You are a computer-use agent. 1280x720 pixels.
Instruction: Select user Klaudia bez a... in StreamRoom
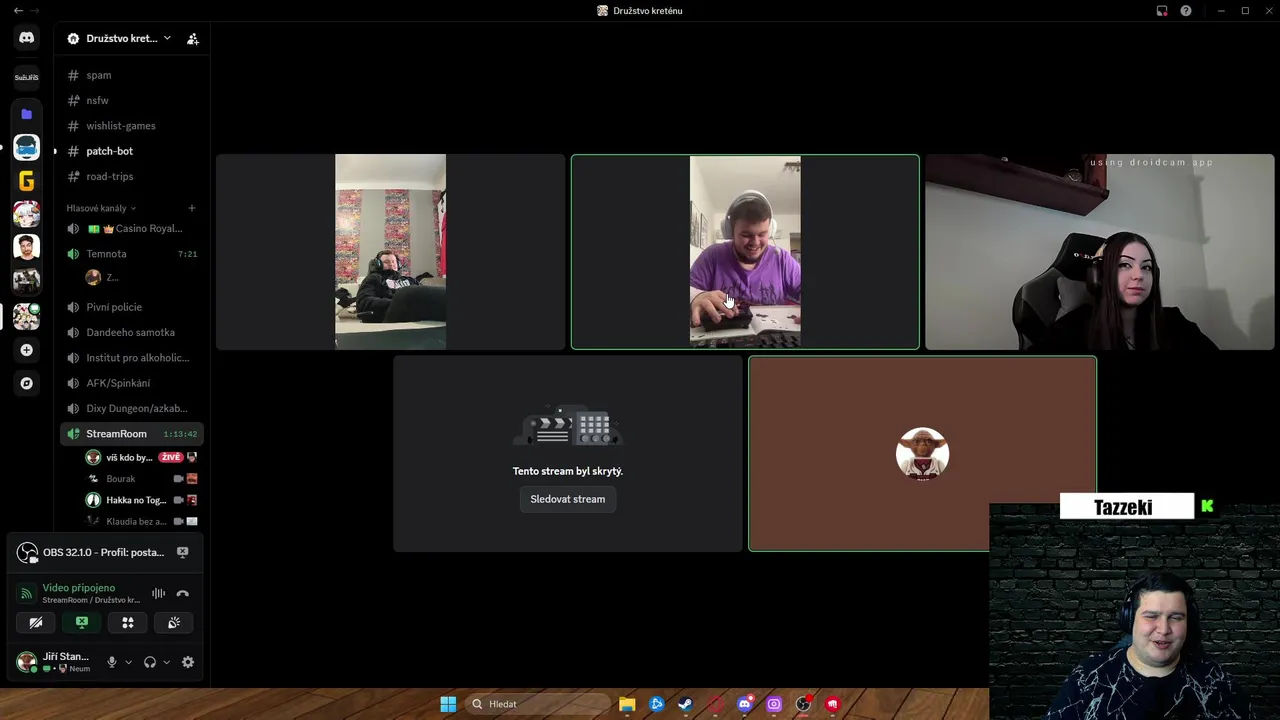(140, 521)
